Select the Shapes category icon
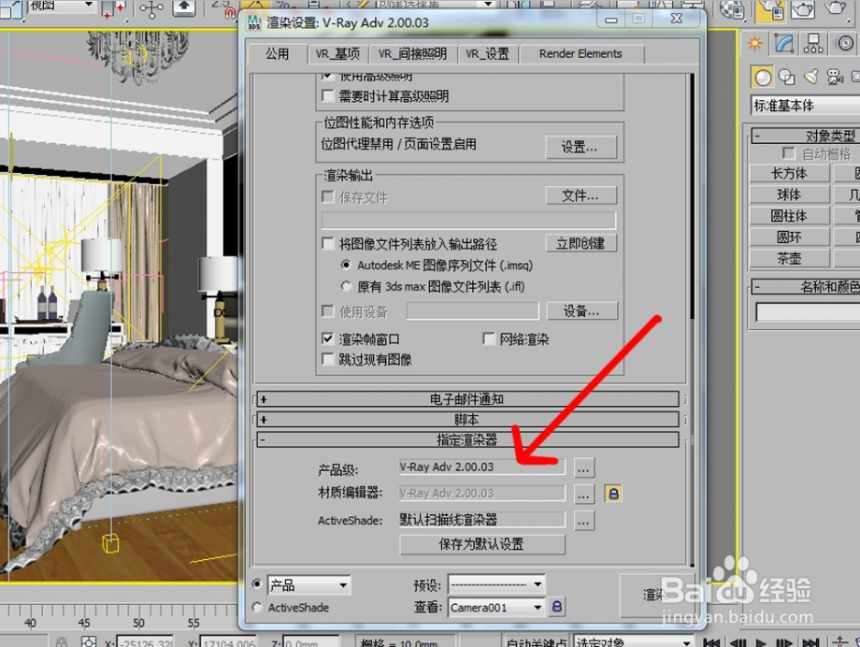The height and width of the screenshot is (647, 860). coord(787,77)
